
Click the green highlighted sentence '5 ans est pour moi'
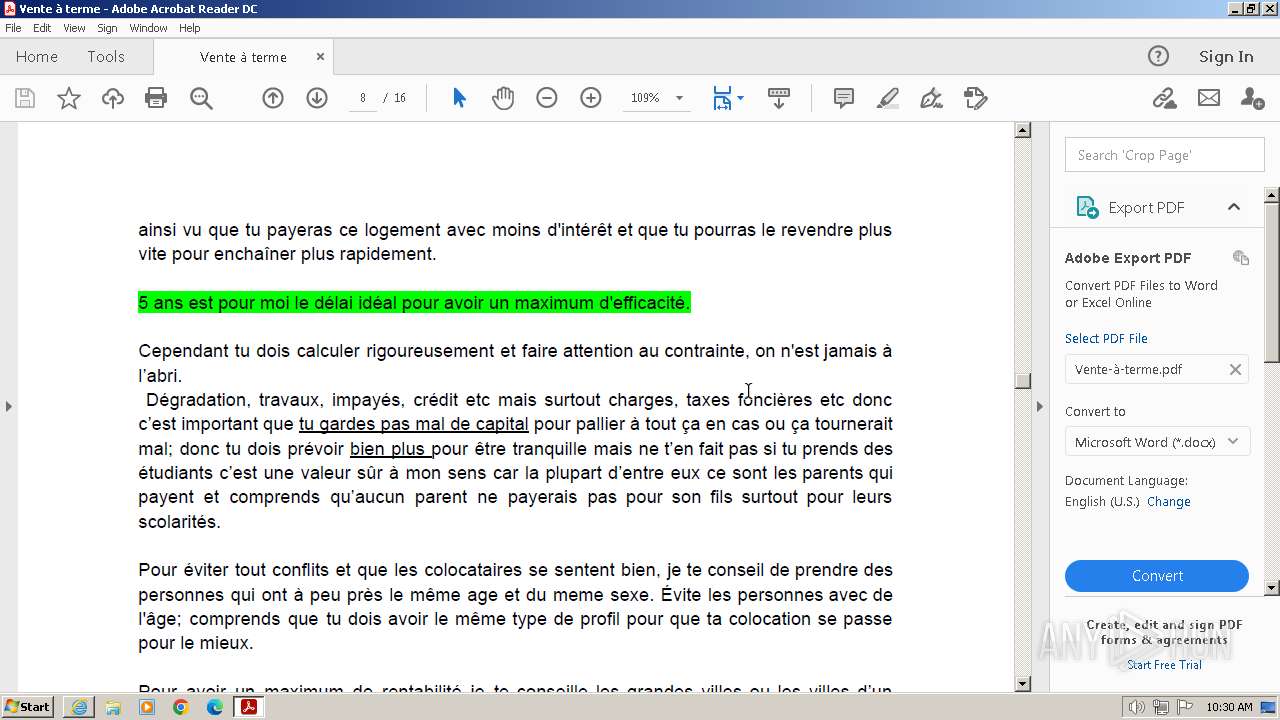(414, 303)
